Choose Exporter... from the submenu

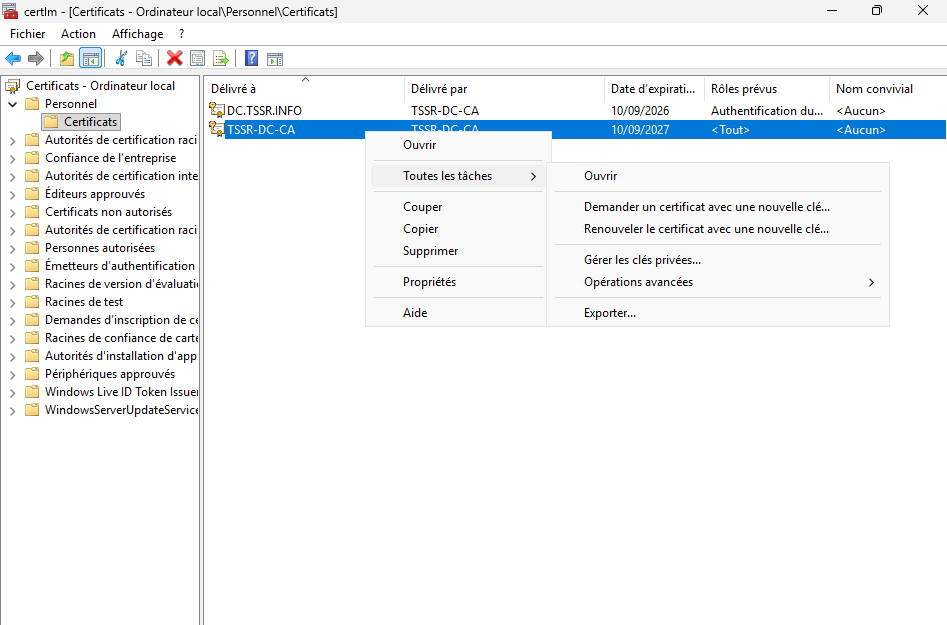pos(609,313)
